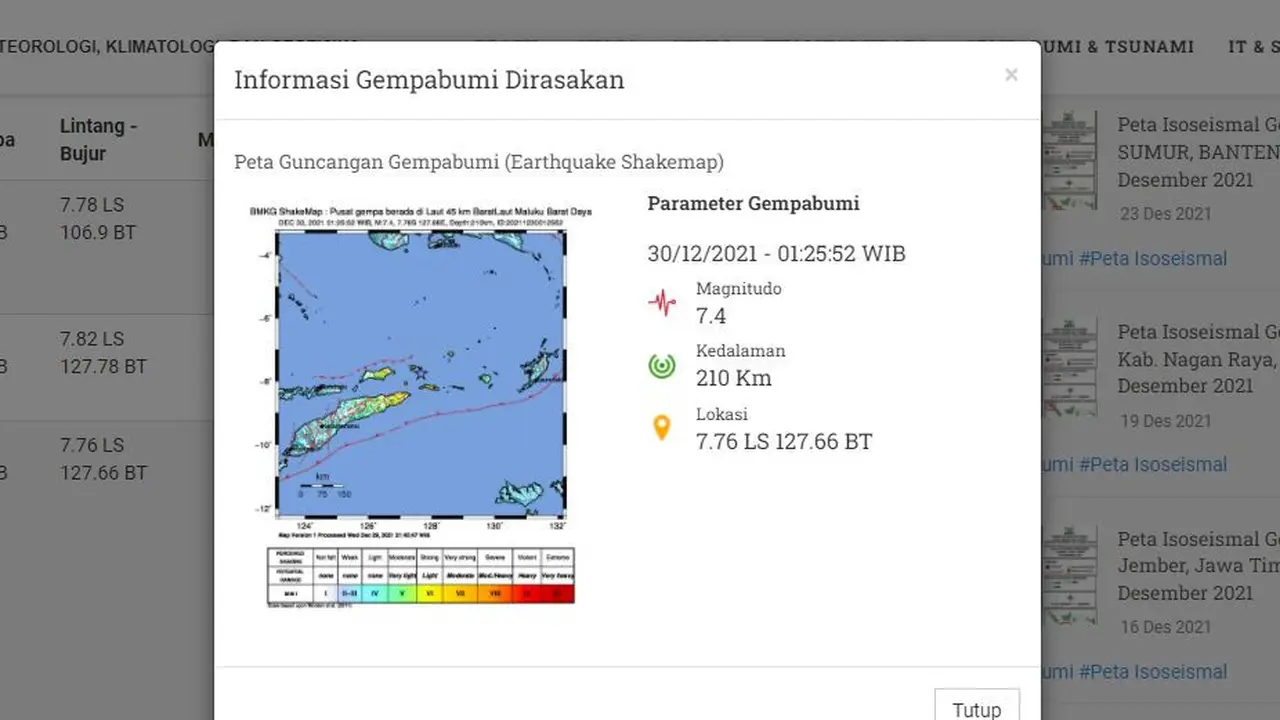Click background table cell 7.76 LS 127.66 BT

(x=103, y=459)
